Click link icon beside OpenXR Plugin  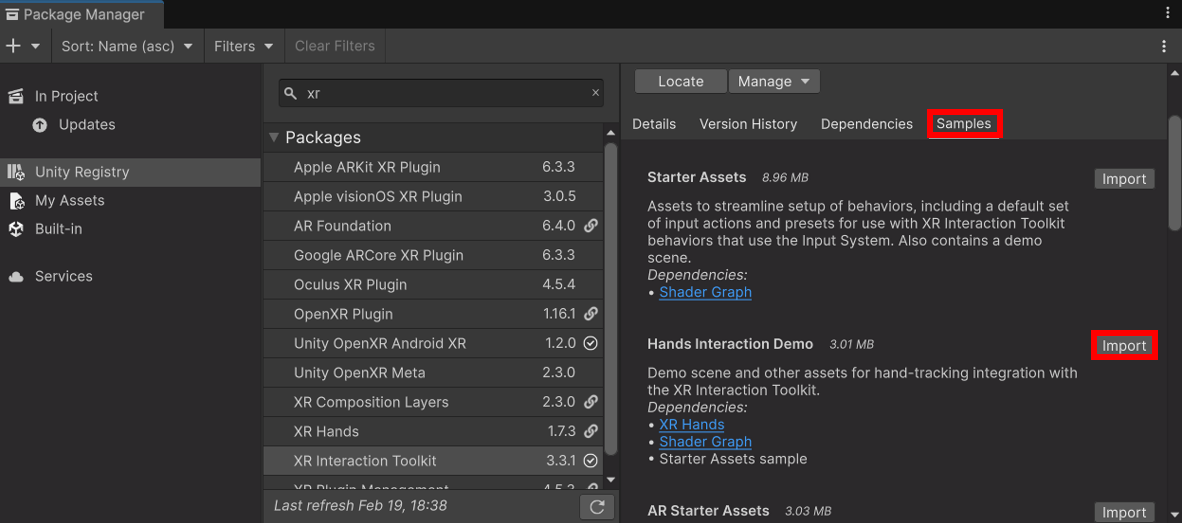[591, 314]
